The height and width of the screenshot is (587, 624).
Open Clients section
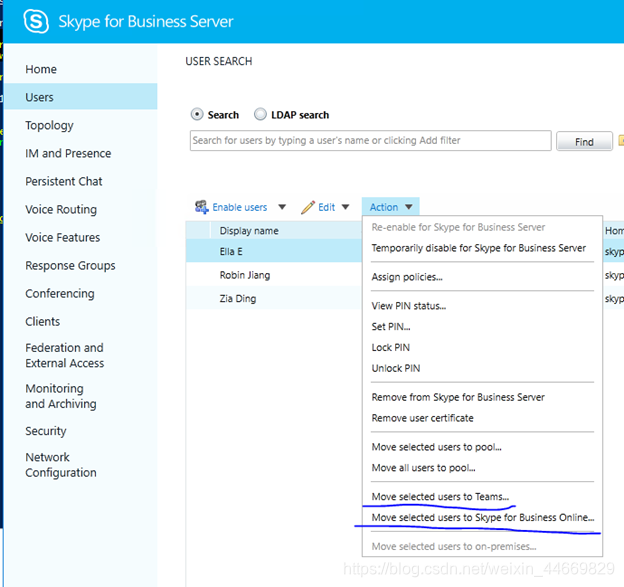pyautogui.click(x=43, y=322)
